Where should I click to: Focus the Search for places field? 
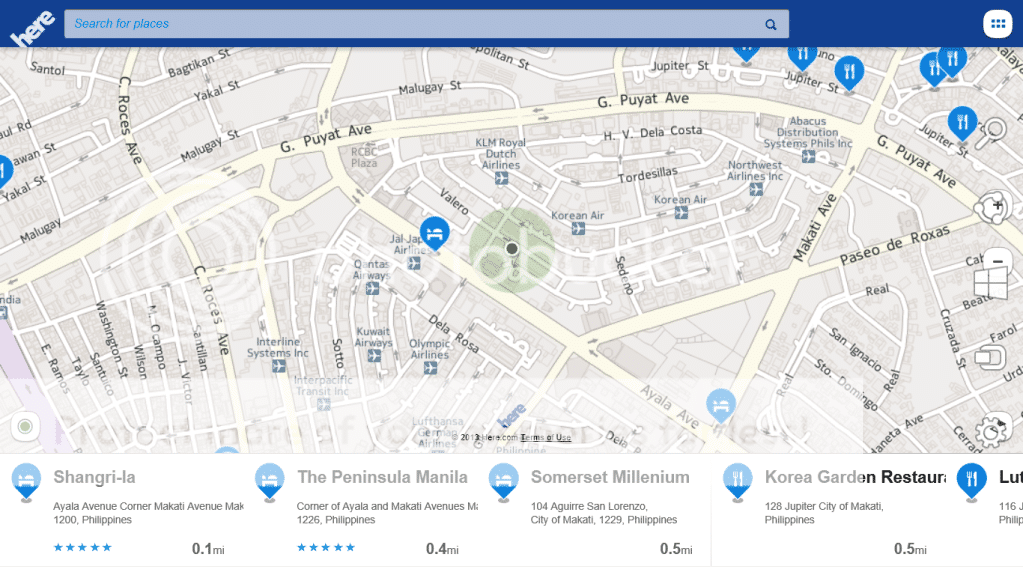[x=410, y=24]
